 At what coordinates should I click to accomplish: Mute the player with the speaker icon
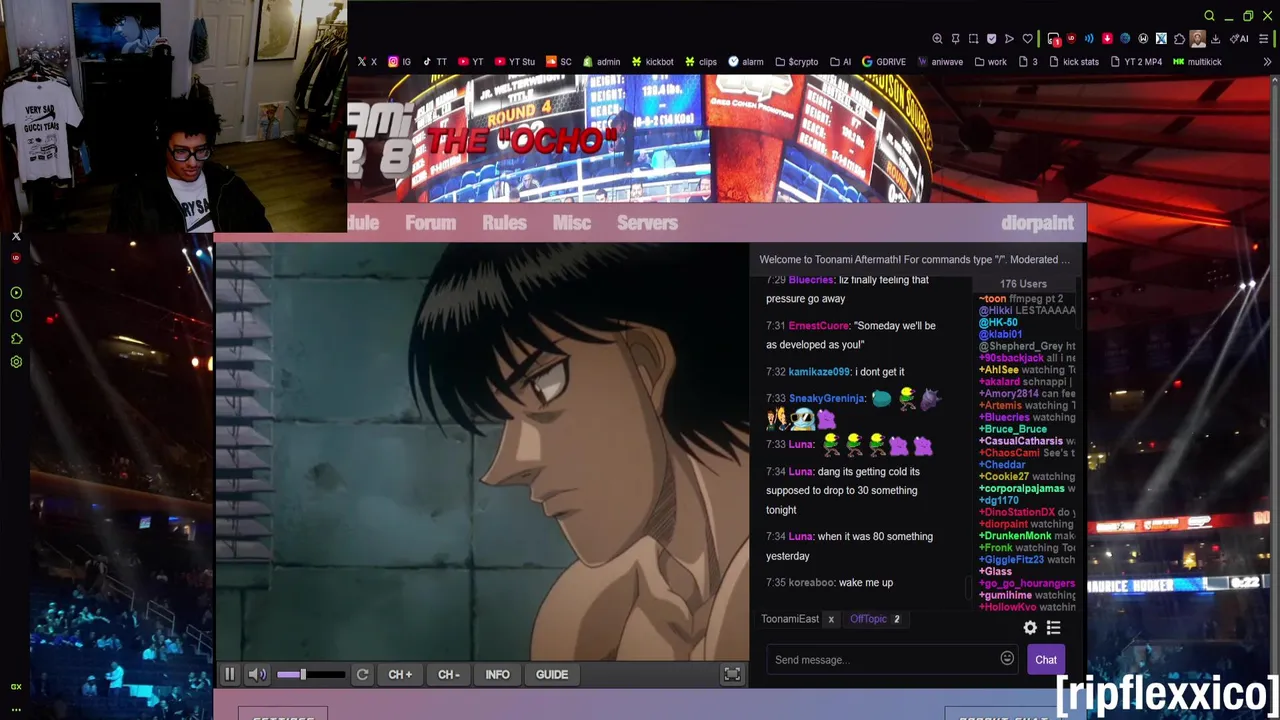(257, 674)
